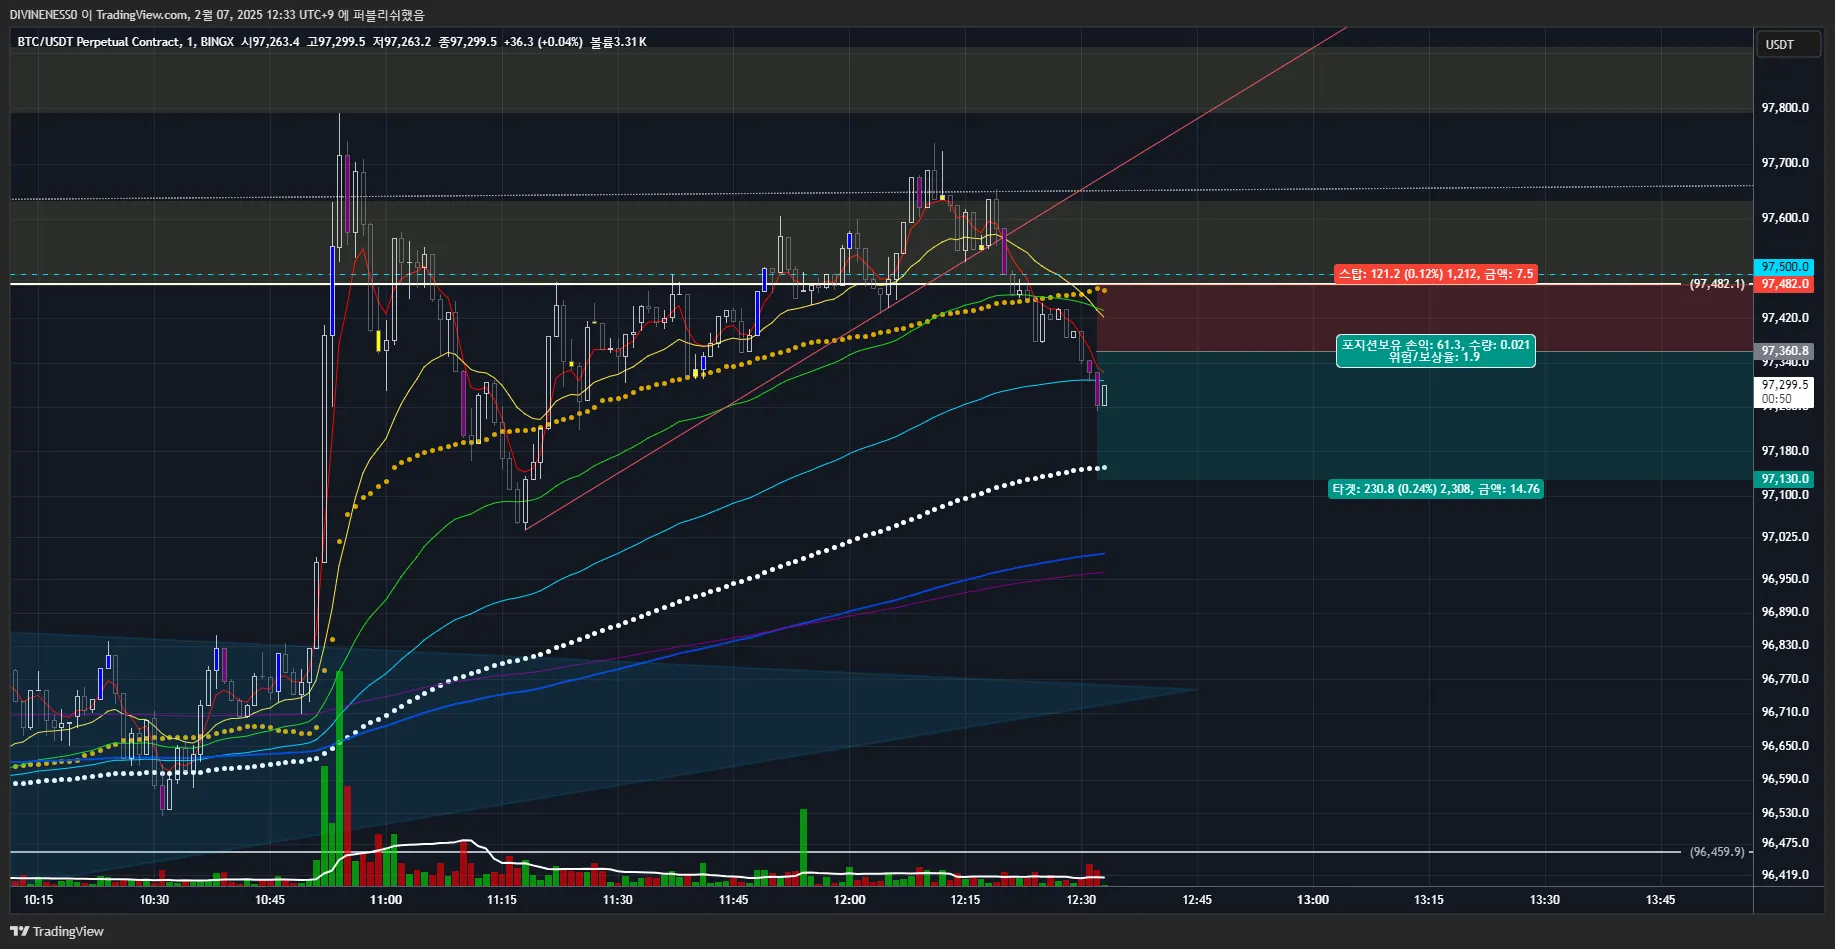
Task: Click the 97,800.0 price axis label
Action: coord(1784,108)
